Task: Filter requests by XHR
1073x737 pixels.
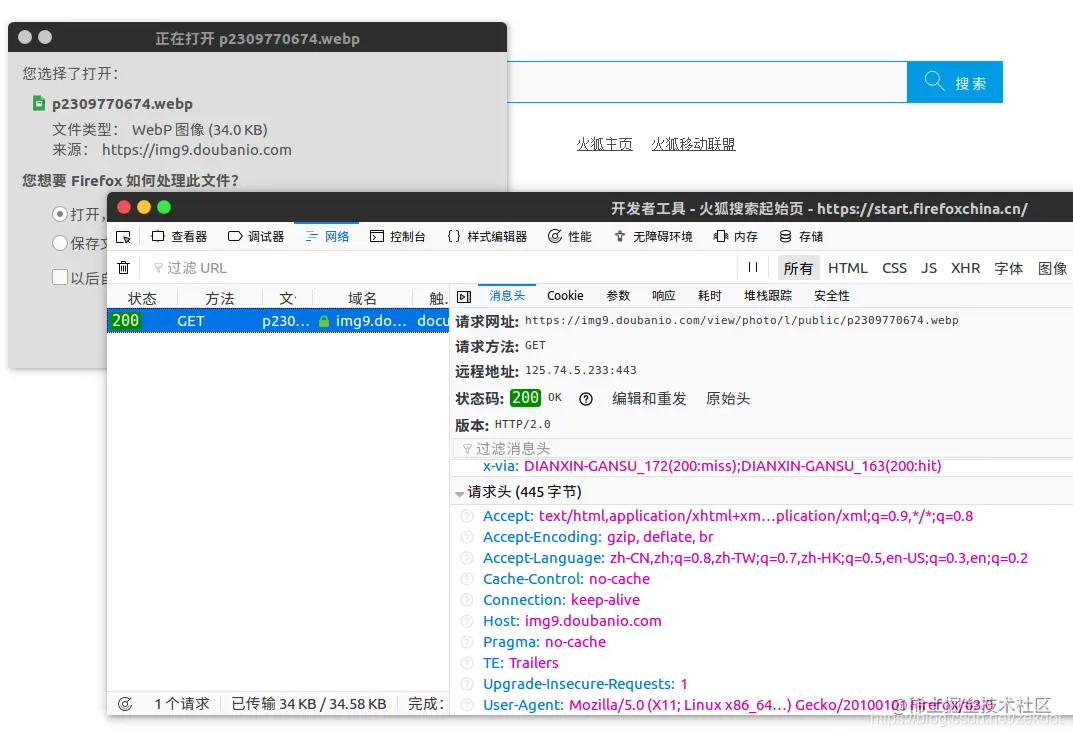Action: click(966, 268)
